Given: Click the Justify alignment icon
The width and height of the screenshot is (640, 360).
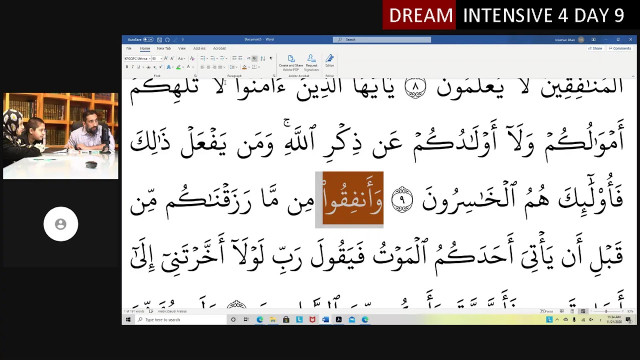Looking at the screenshot, I should [x=220, y=67].
